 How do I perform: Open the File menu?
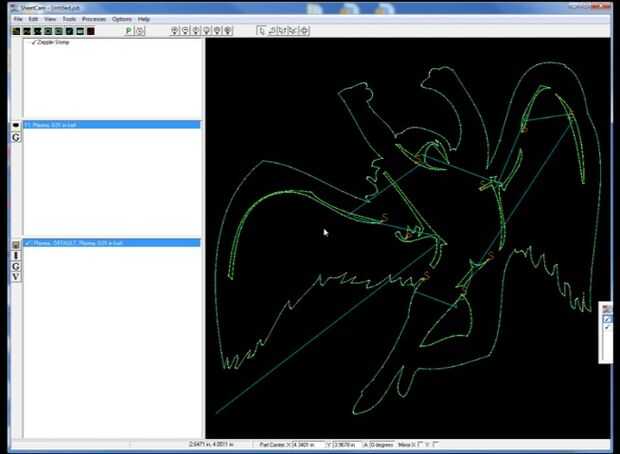pyautogui.click(x=18, y=19)
